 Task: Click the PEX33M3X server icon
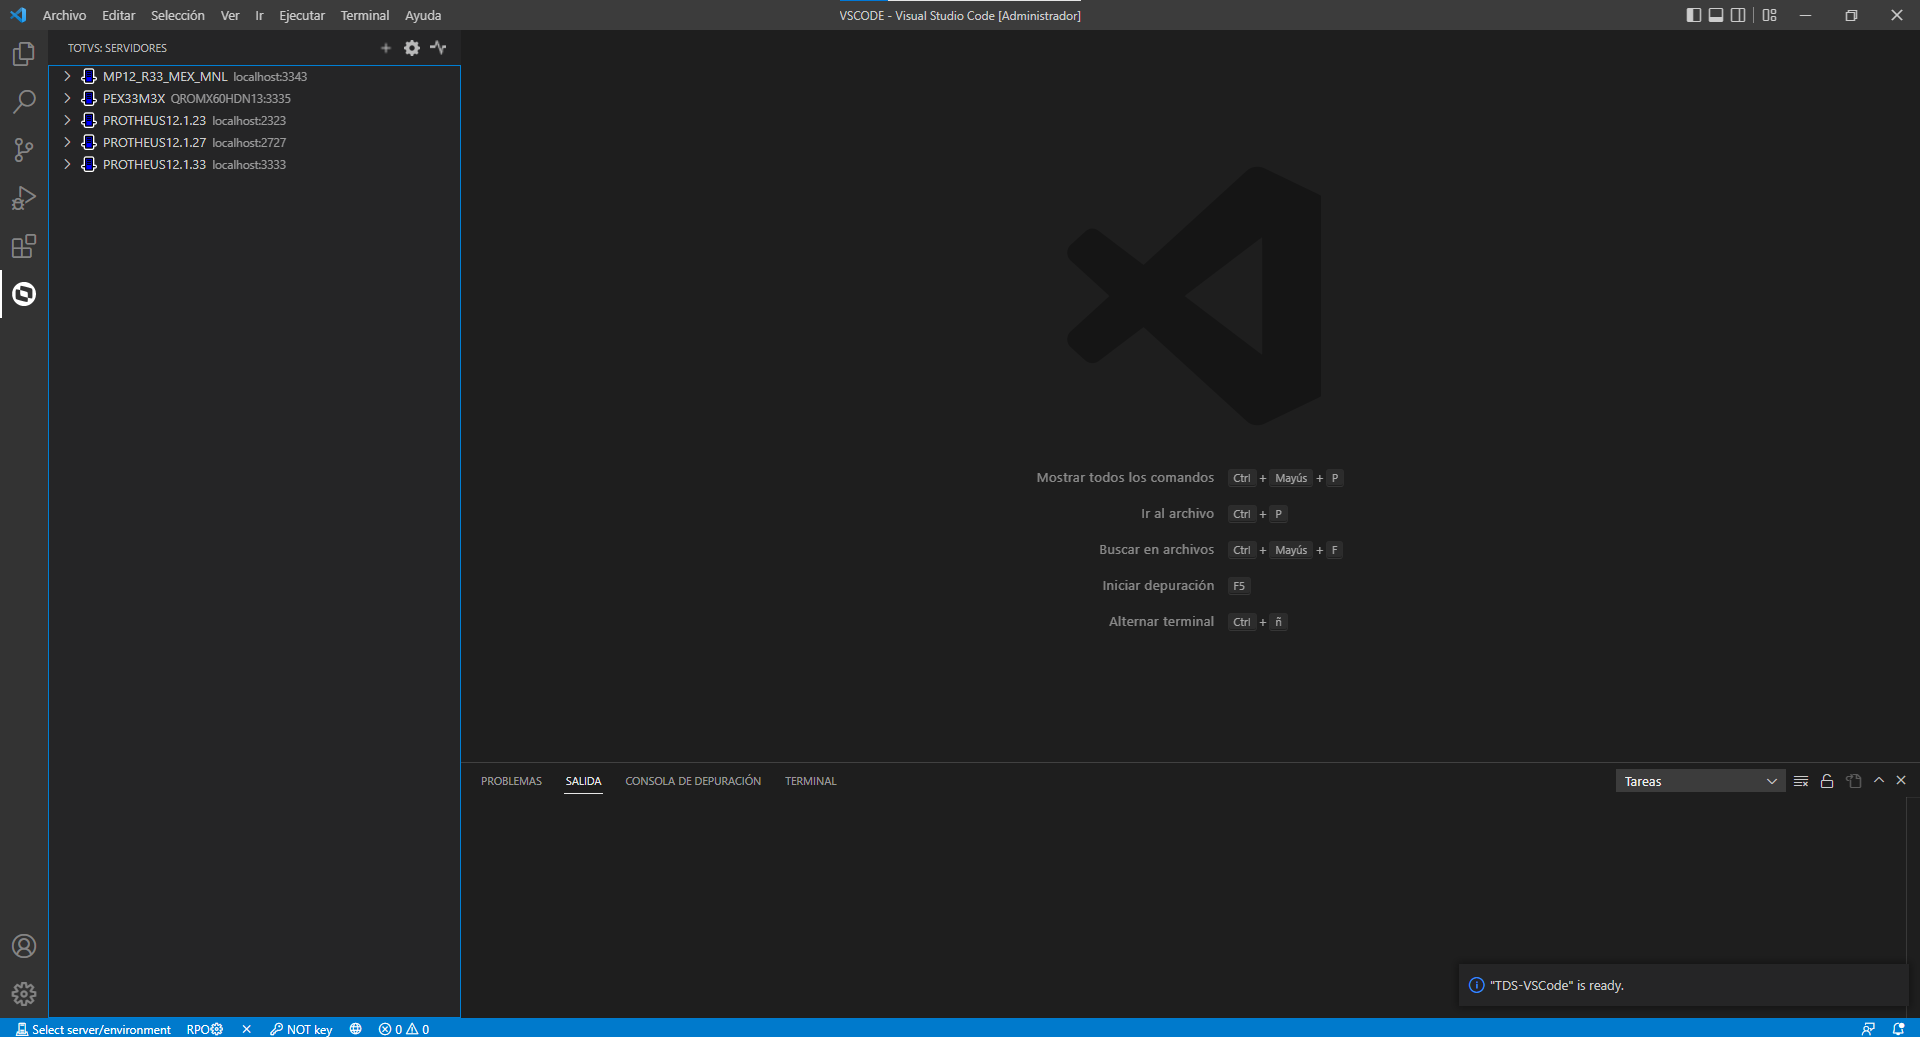click(x=89, y=98)
